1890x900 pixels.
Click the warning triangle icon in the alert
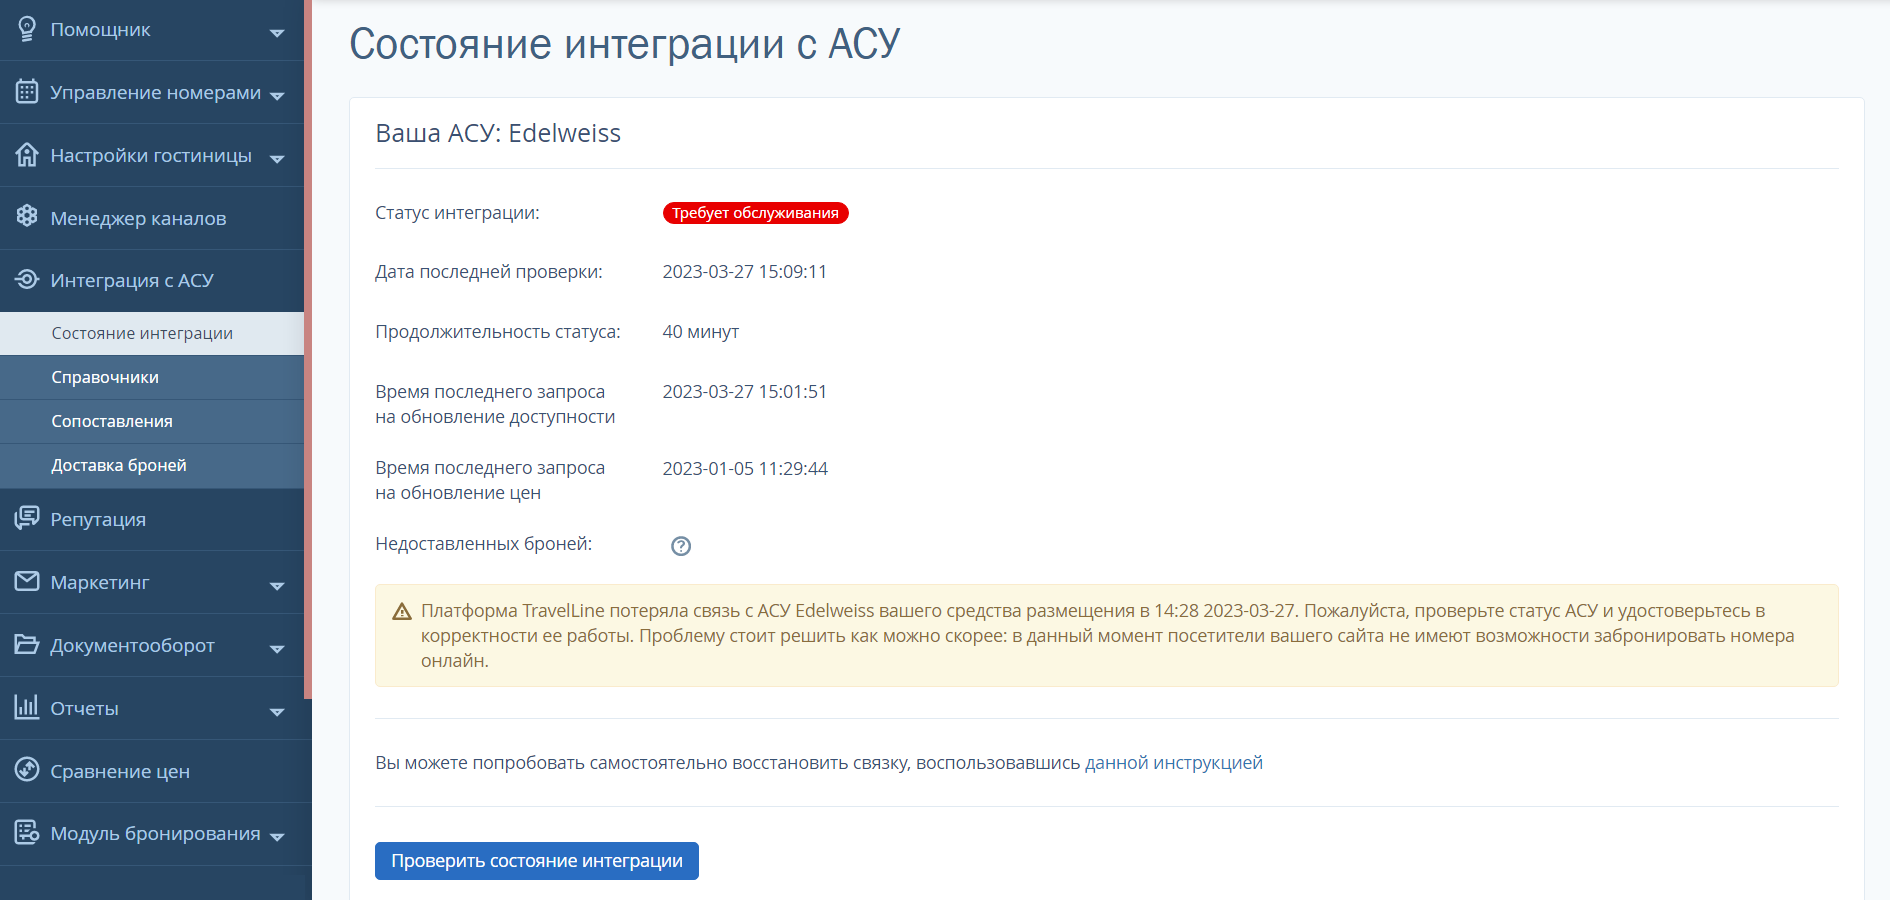(402, 611)
